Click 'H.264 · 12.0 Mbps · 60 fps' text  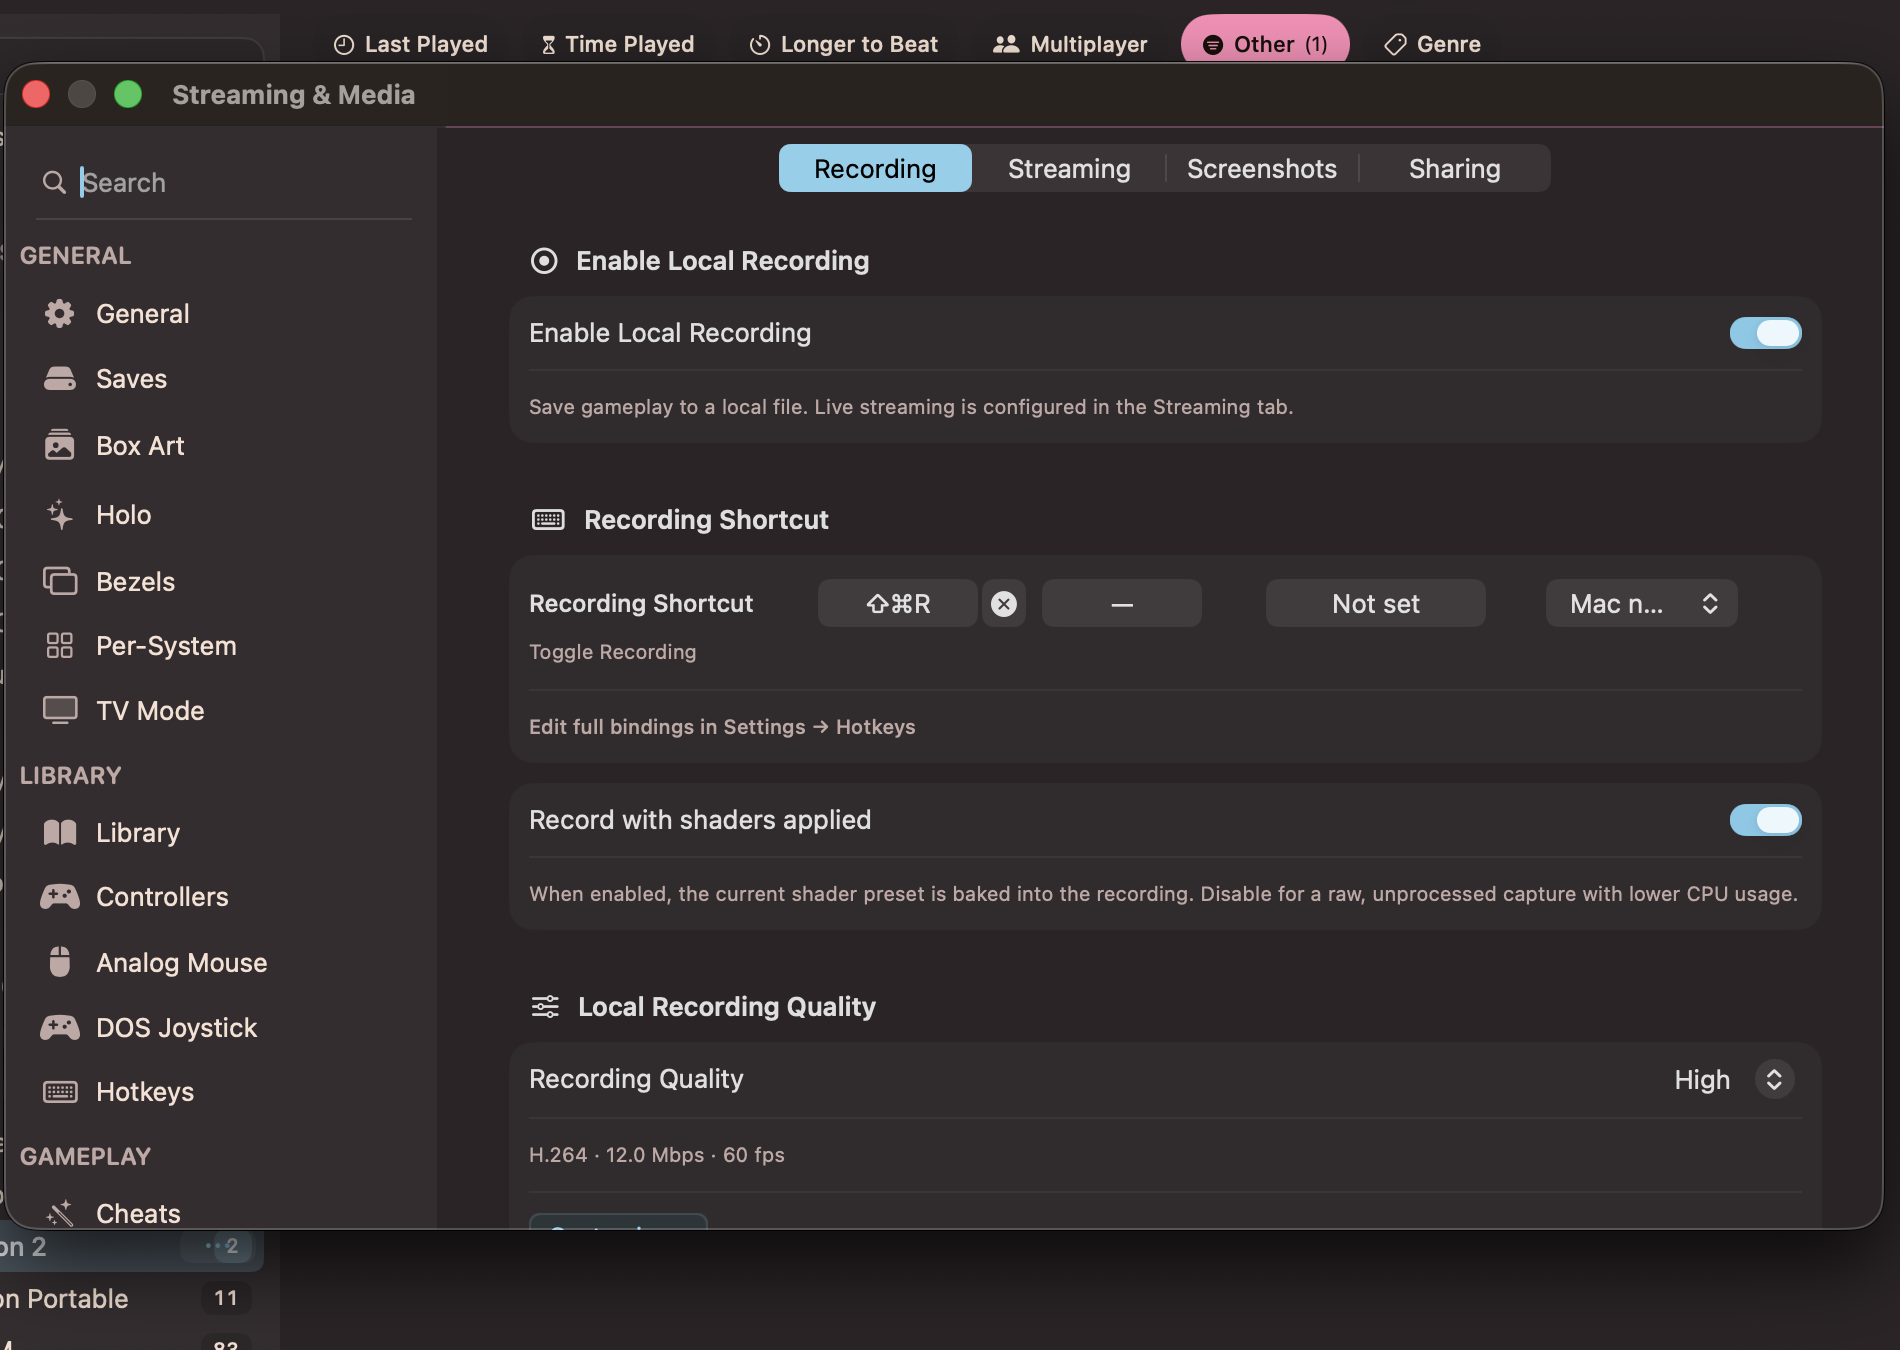[x=657, y=1155]
